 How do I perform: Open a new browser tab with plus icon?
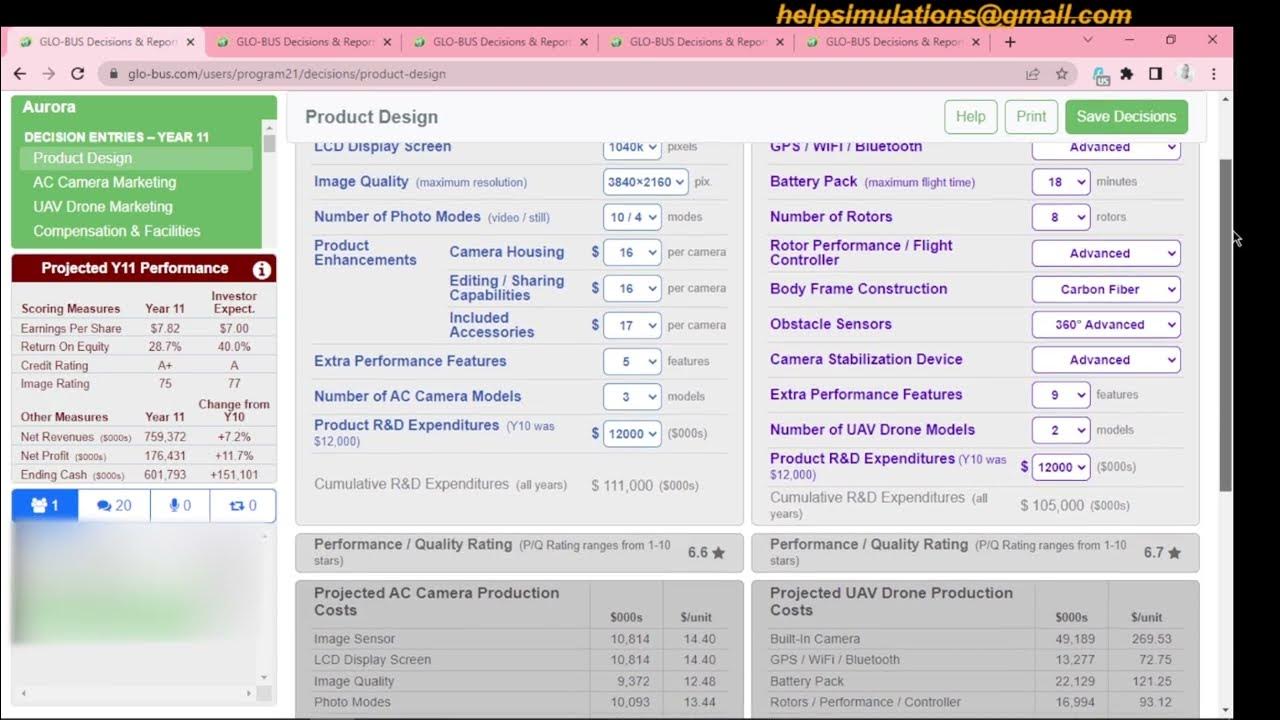tap(1010, 42)
